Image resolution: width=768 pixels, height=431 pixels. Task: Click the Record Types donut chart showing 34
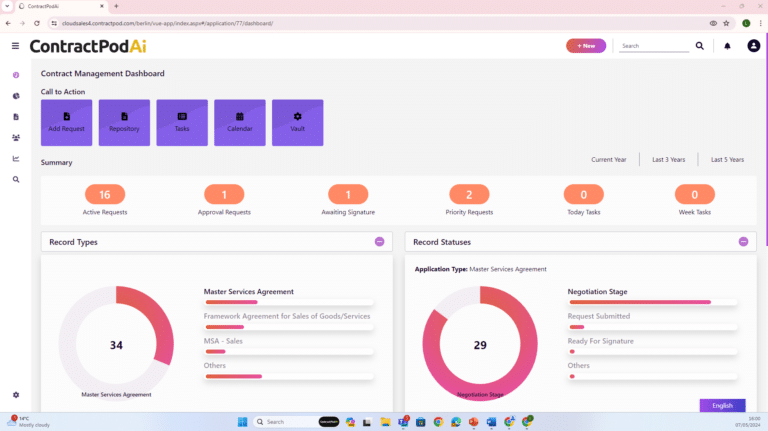116,344
